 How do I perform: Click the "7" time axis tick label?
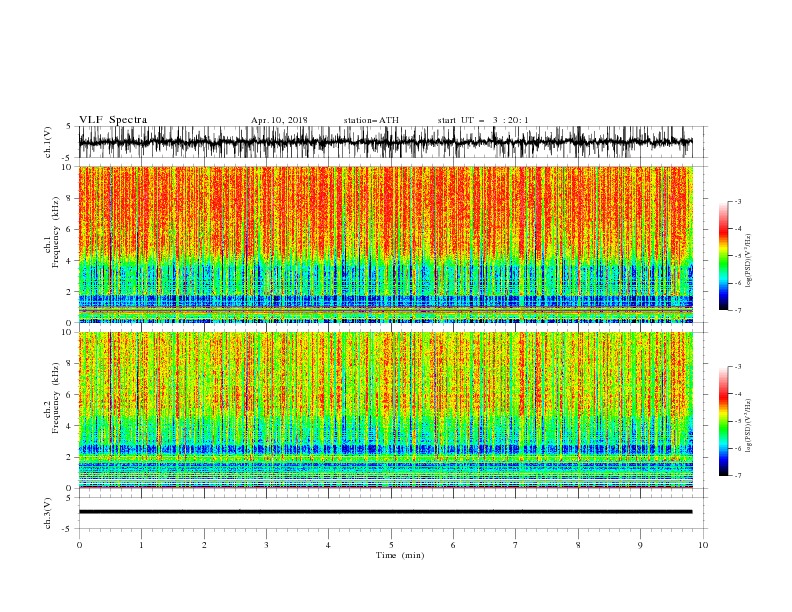click(516, 545)
